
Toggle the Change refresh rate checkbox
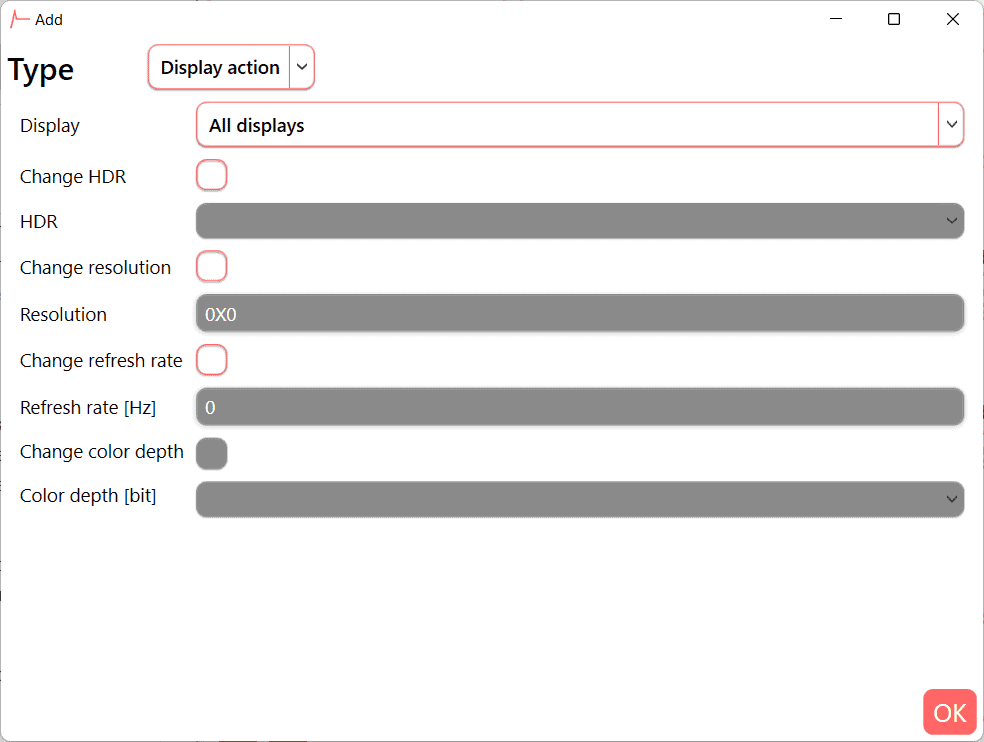pyautogui.click(x=211, y=360)
